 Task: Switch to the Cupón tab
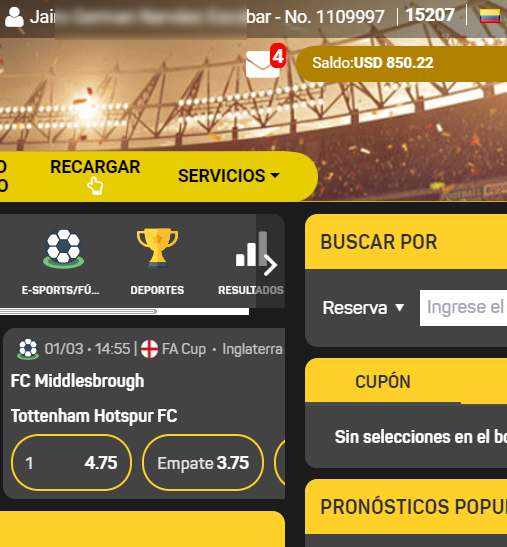(383, 381)
